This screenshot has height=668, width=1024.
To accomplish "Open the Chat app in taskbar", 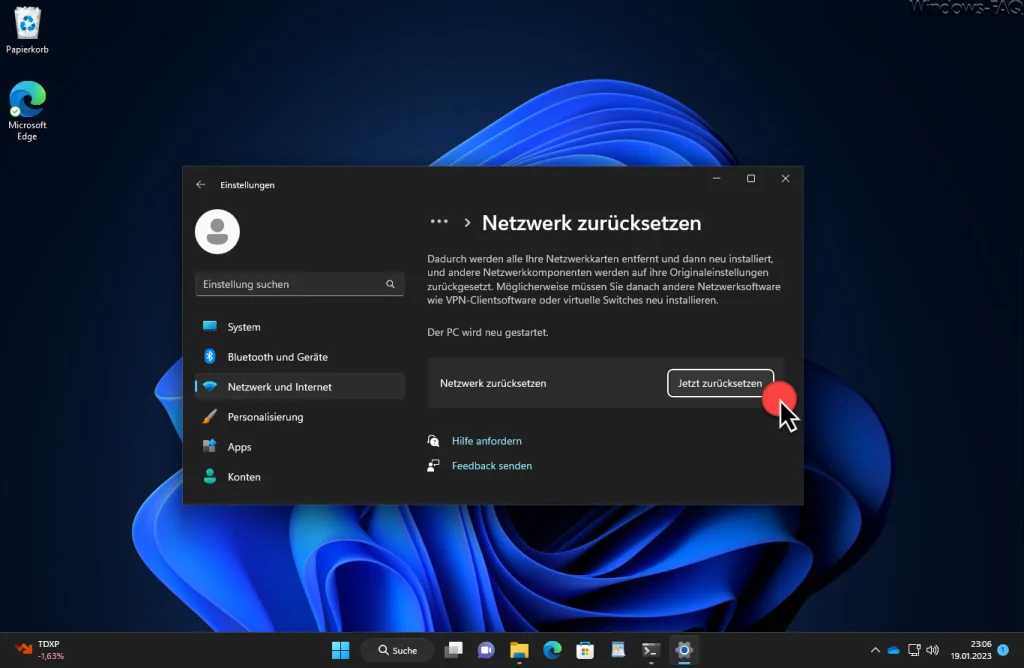I will [x=487, y=650].
